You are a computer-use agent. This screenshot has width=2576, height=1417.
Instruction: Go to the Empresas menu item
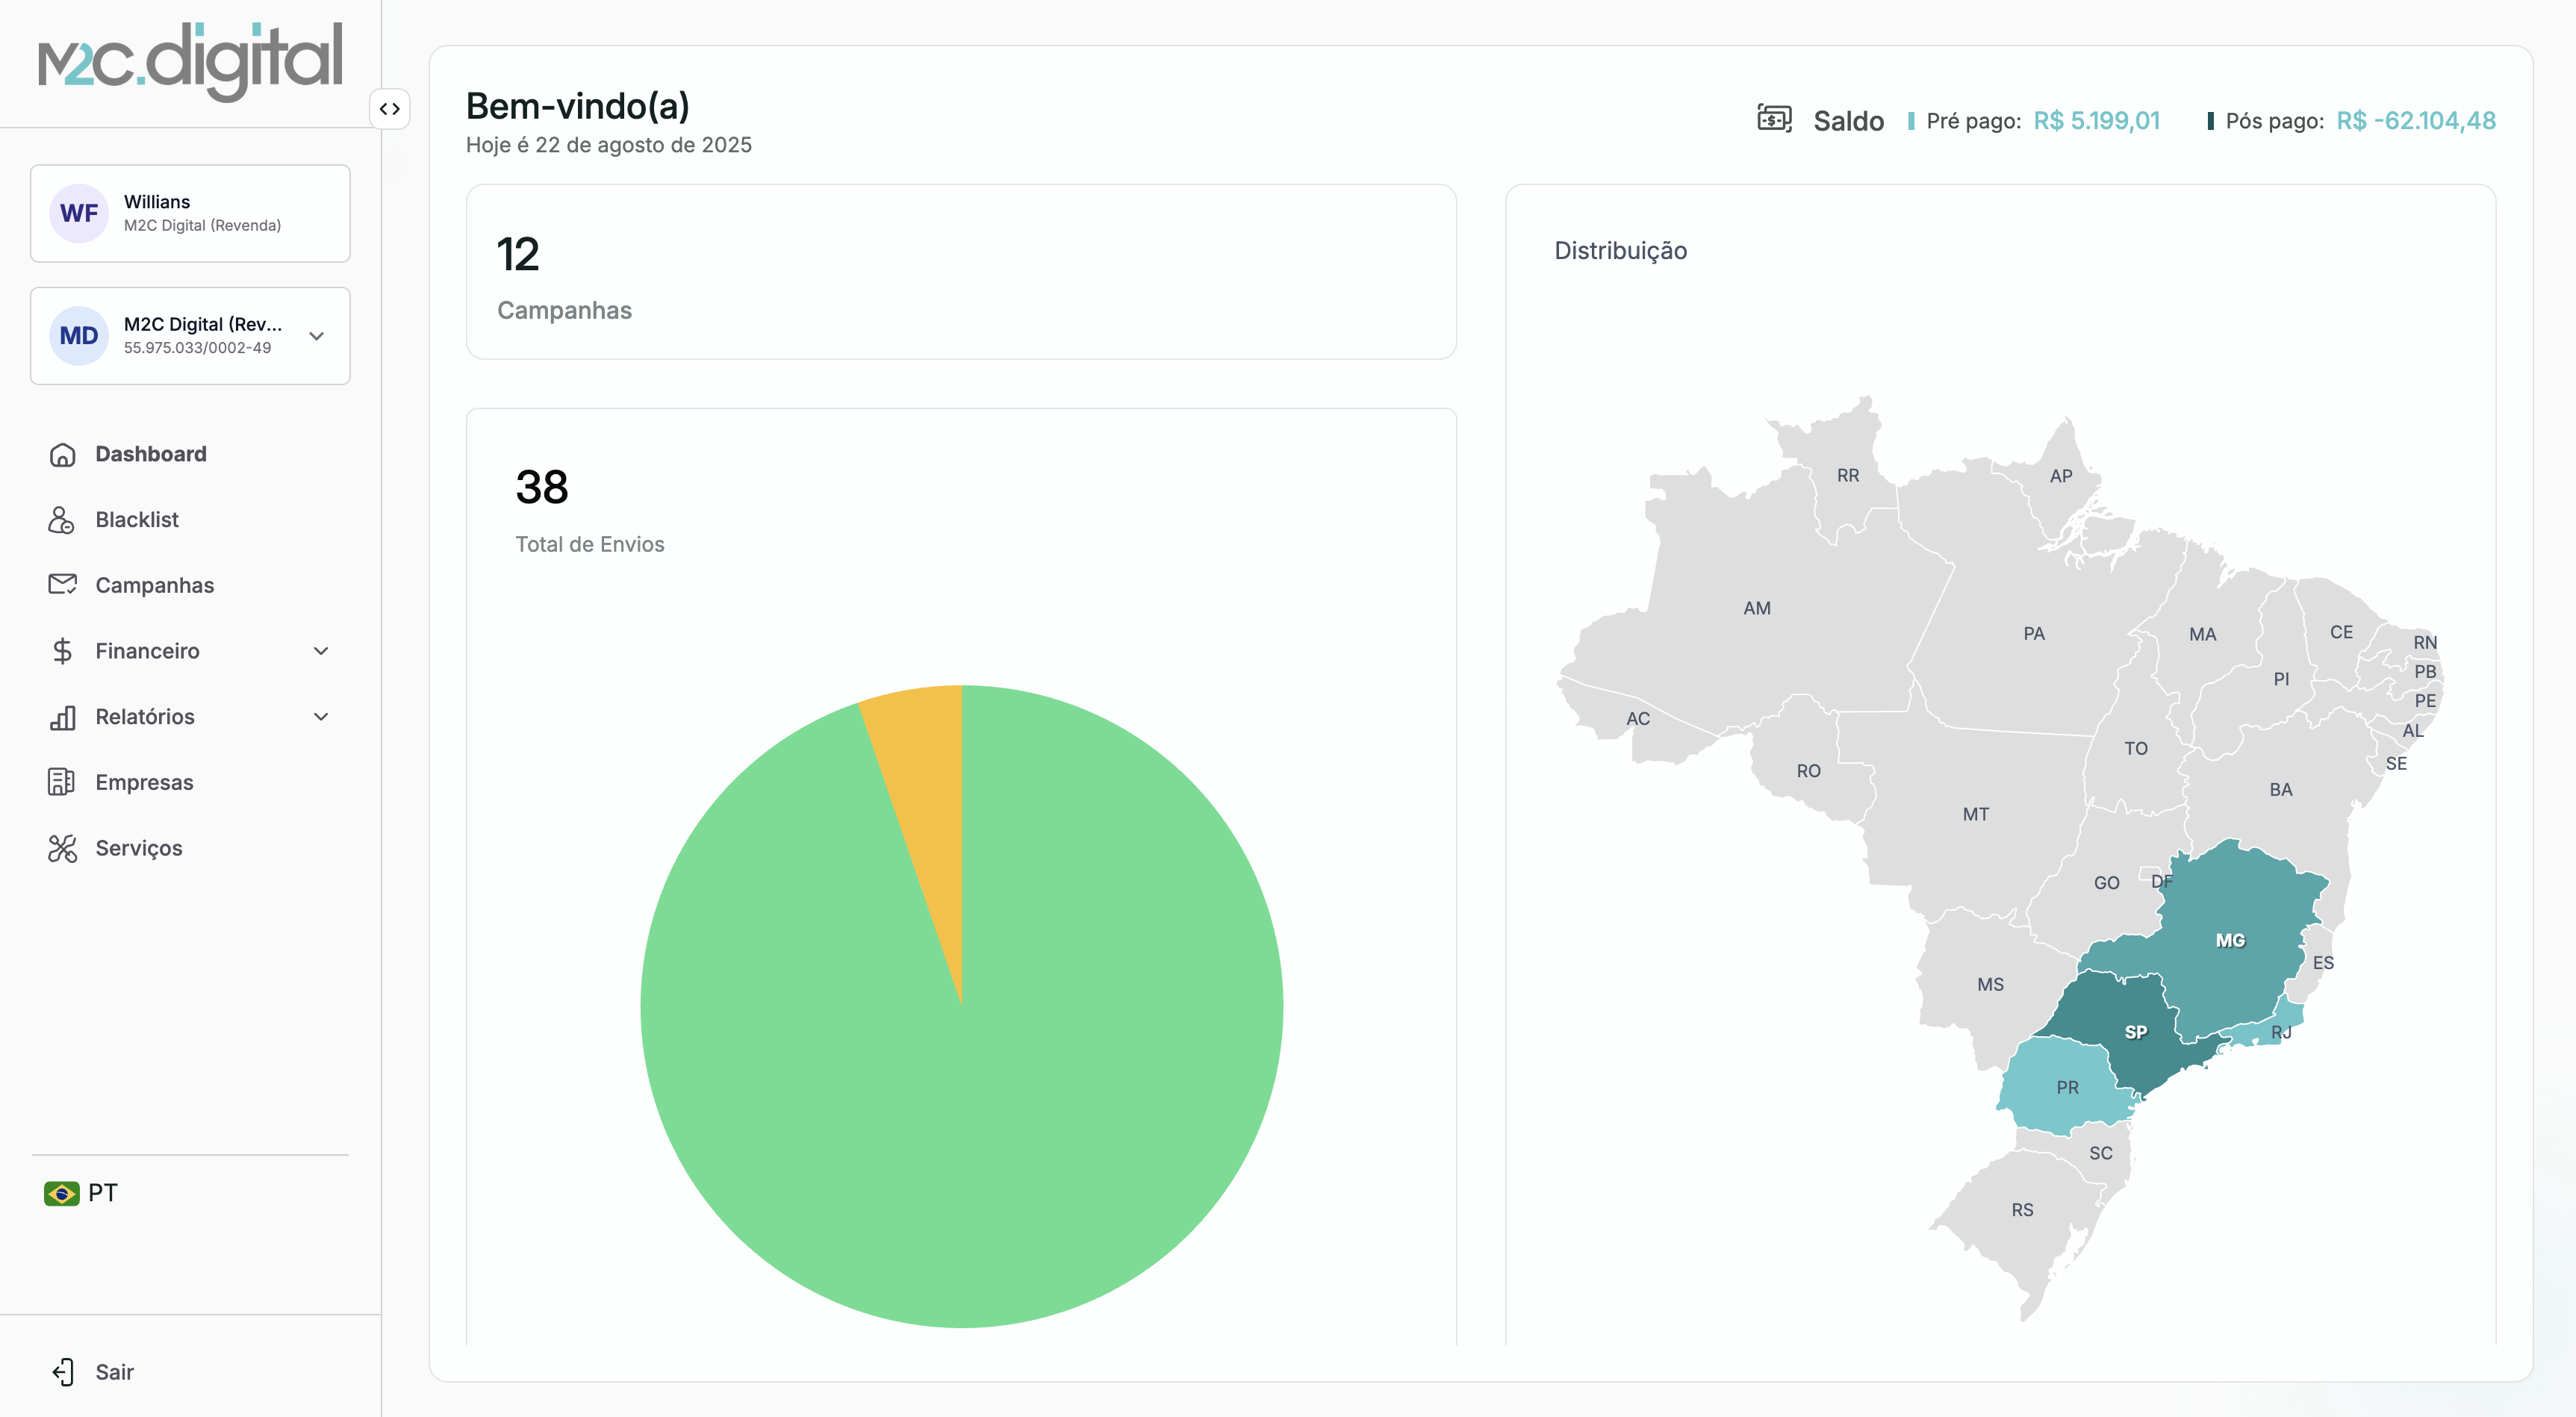(x=144, y=782)
